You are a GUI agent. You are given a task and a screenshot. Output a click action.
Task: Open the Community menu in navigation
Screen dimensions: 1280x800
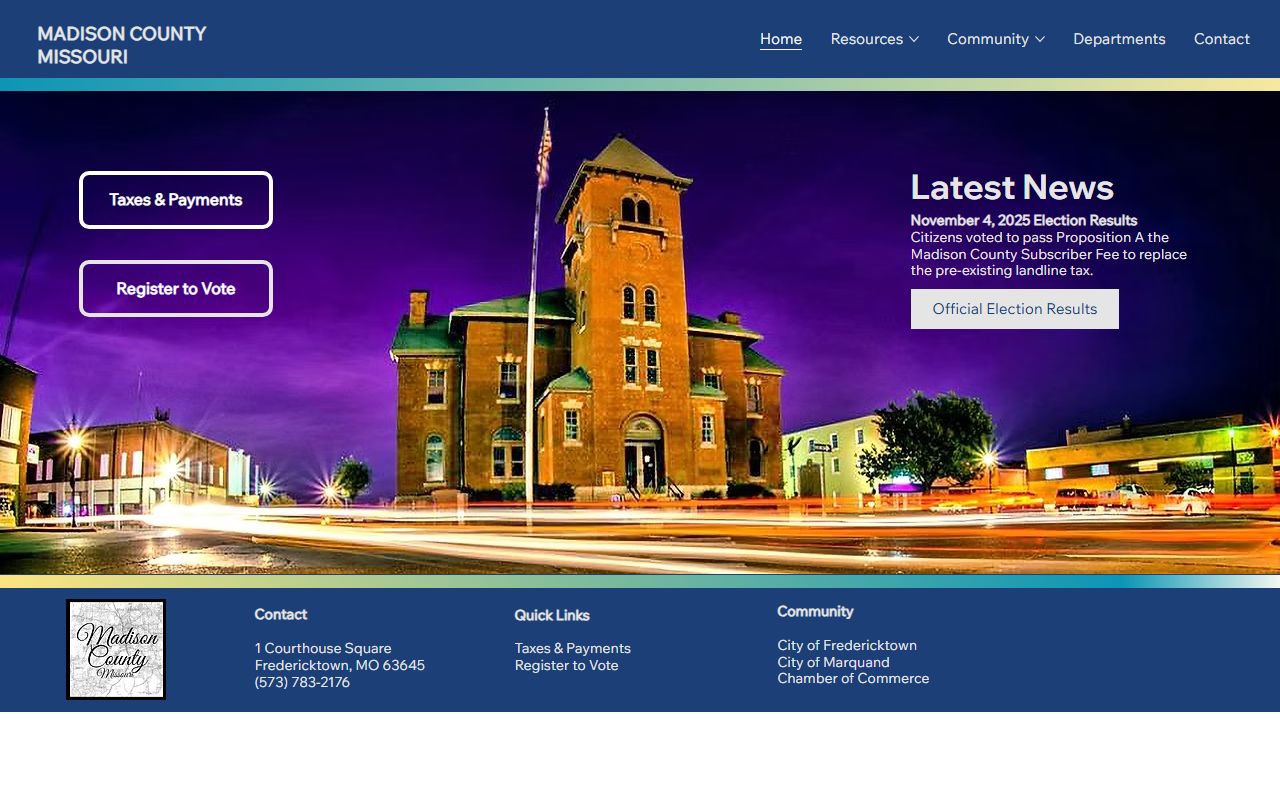[x=988, y=39]
